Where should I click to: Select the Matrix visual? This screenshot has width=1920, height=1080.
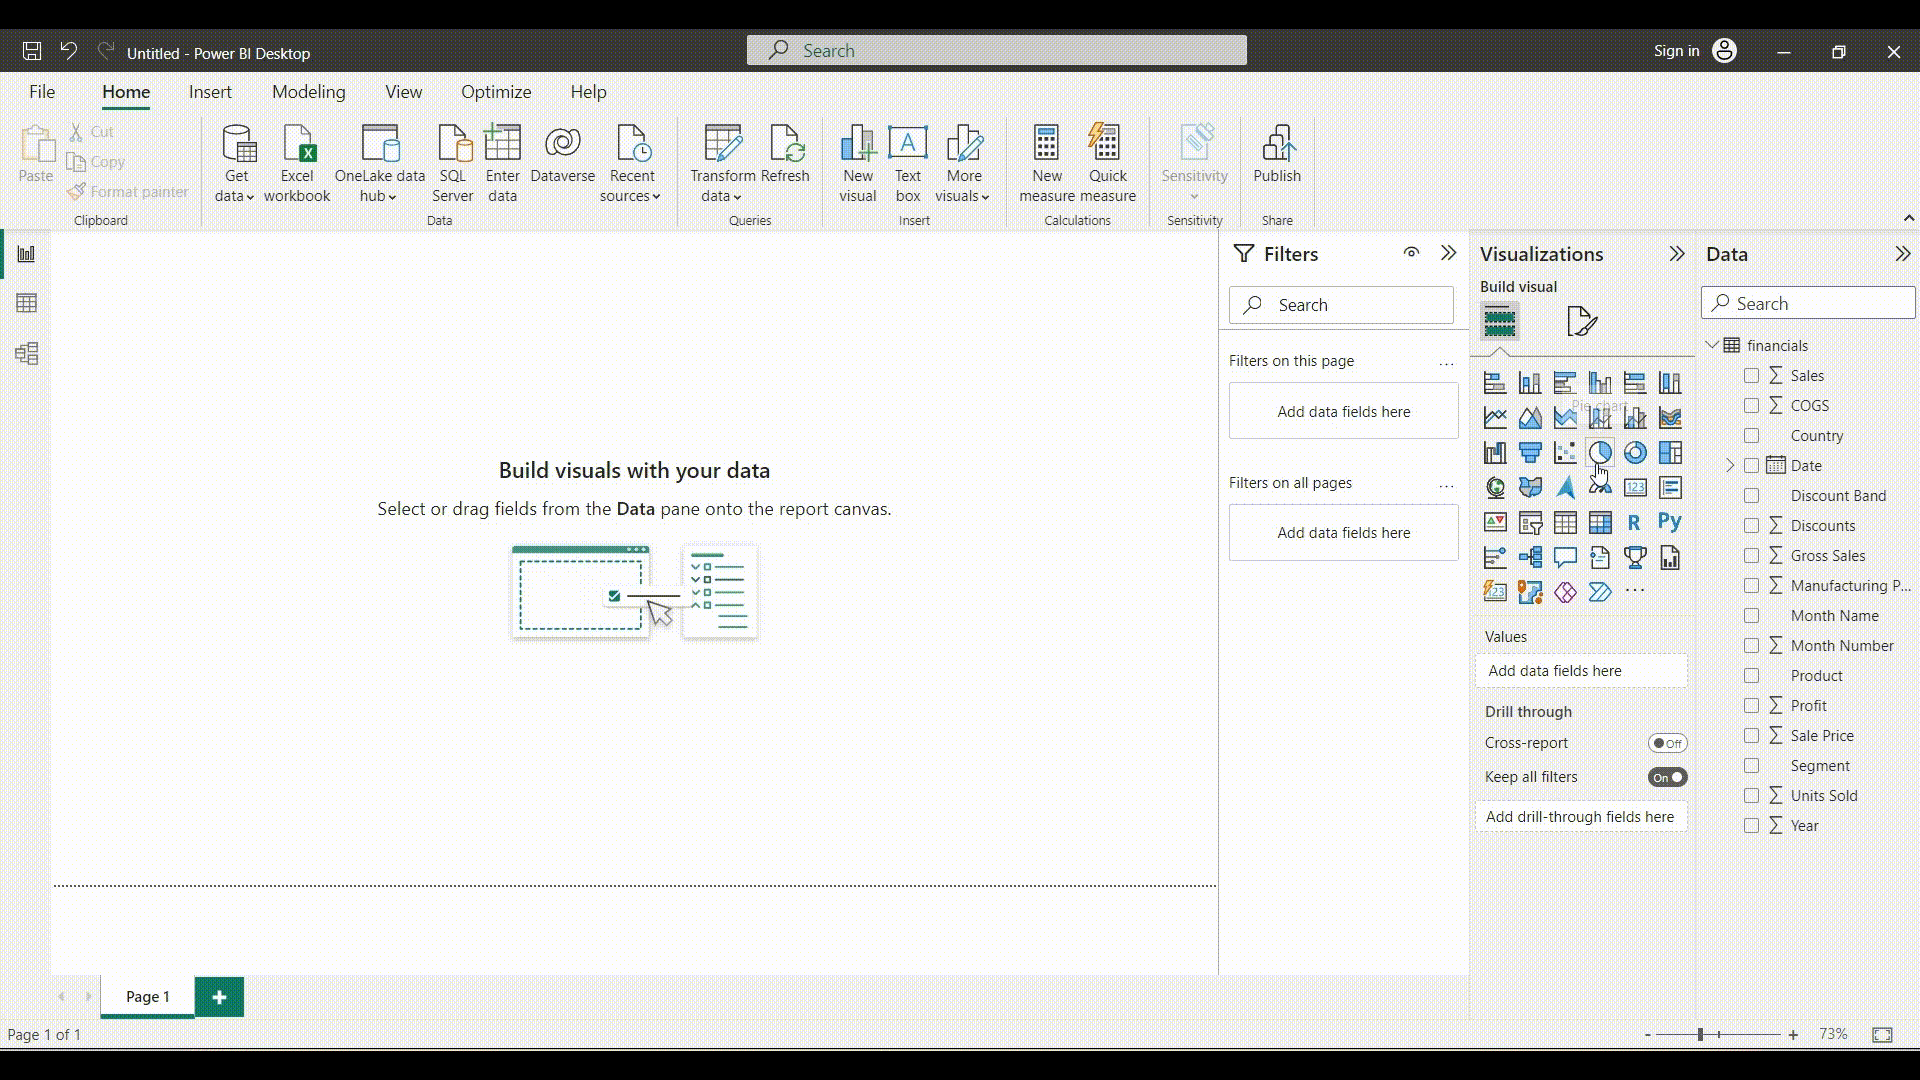tap(1600, 523)
